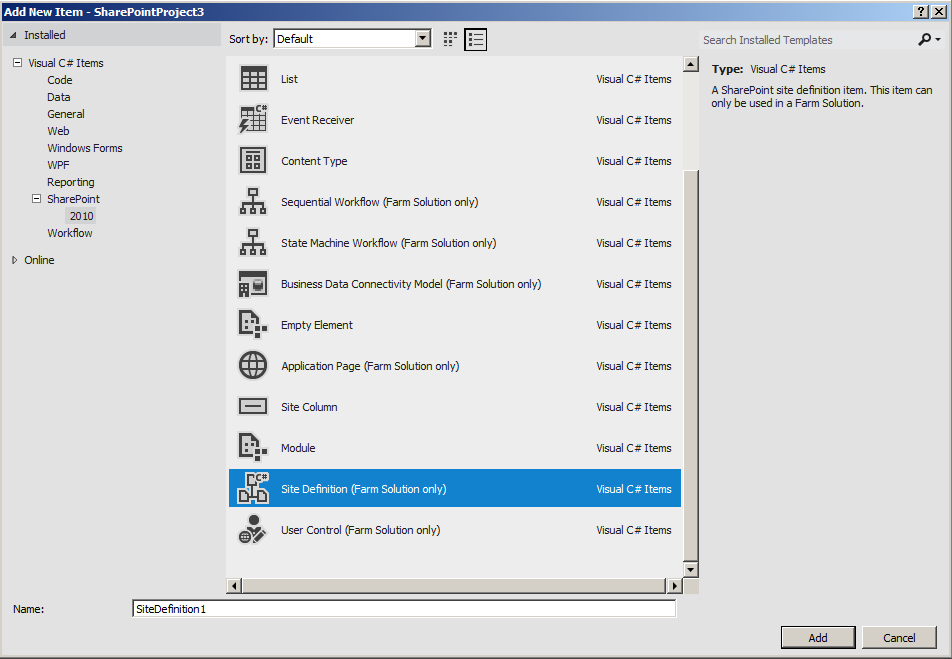
Task: Choose the Application Page globe icon
Action: tap(253, 366)
